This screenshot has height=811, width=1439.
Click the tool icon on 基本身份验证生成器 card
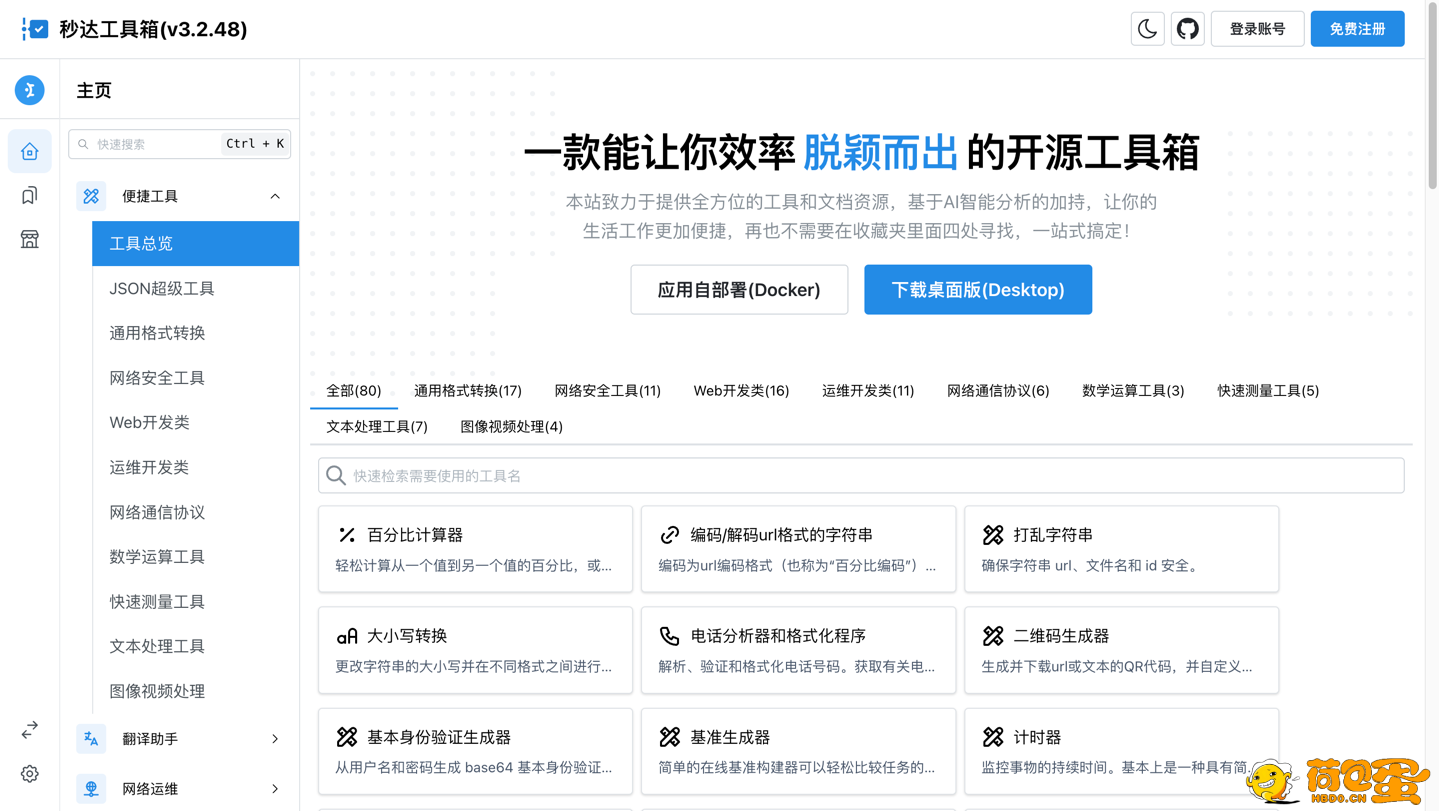tap(347, 737)
